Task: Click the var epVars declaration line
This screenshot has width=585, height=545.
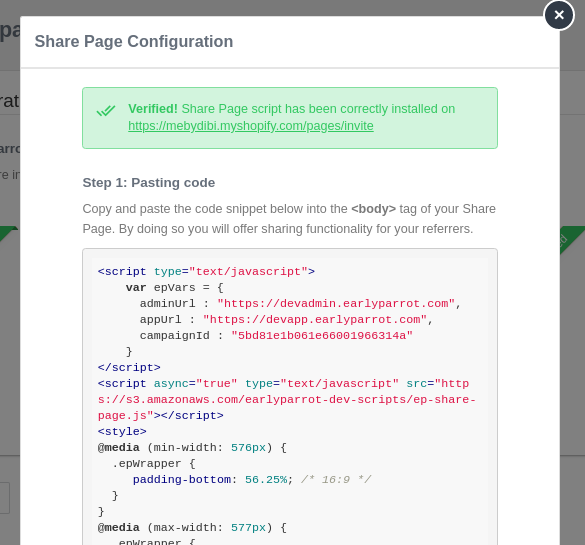Action: 175,288
